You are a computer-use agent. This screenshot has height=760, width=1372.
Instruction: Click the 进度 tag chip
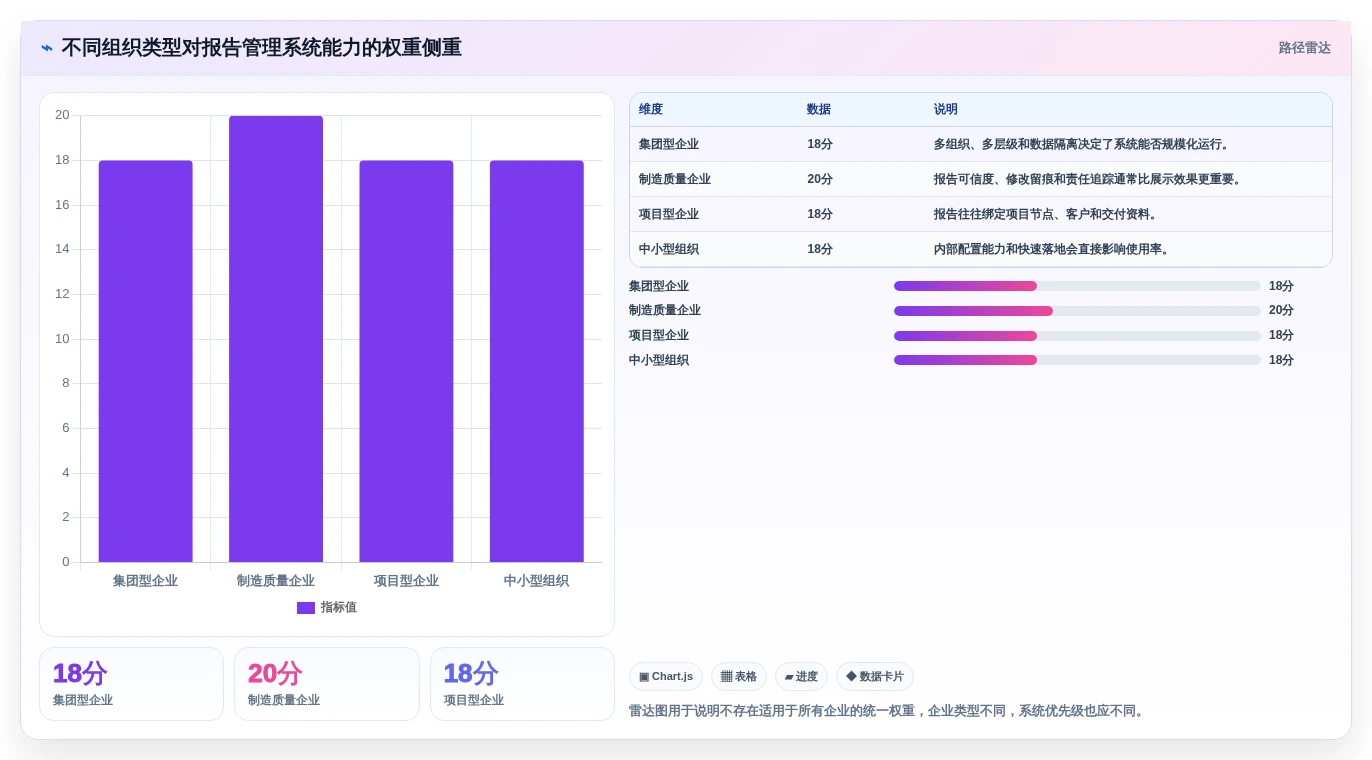tap(801, 677)
